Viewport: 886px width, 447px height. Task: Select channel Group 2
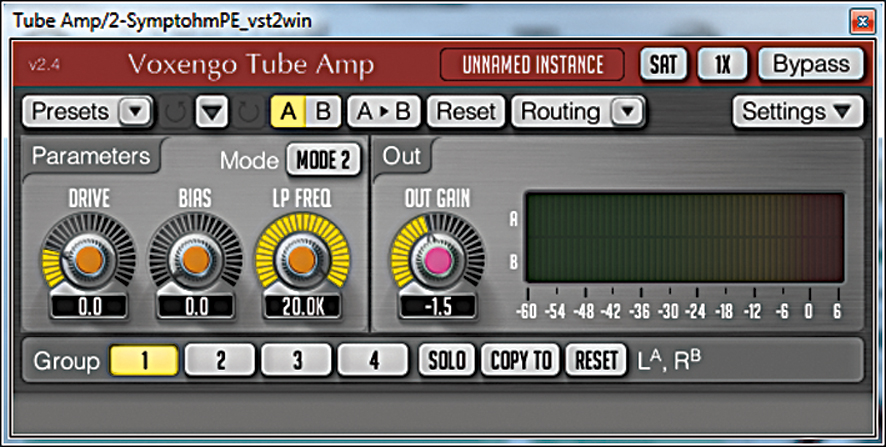tap(220, 360)
